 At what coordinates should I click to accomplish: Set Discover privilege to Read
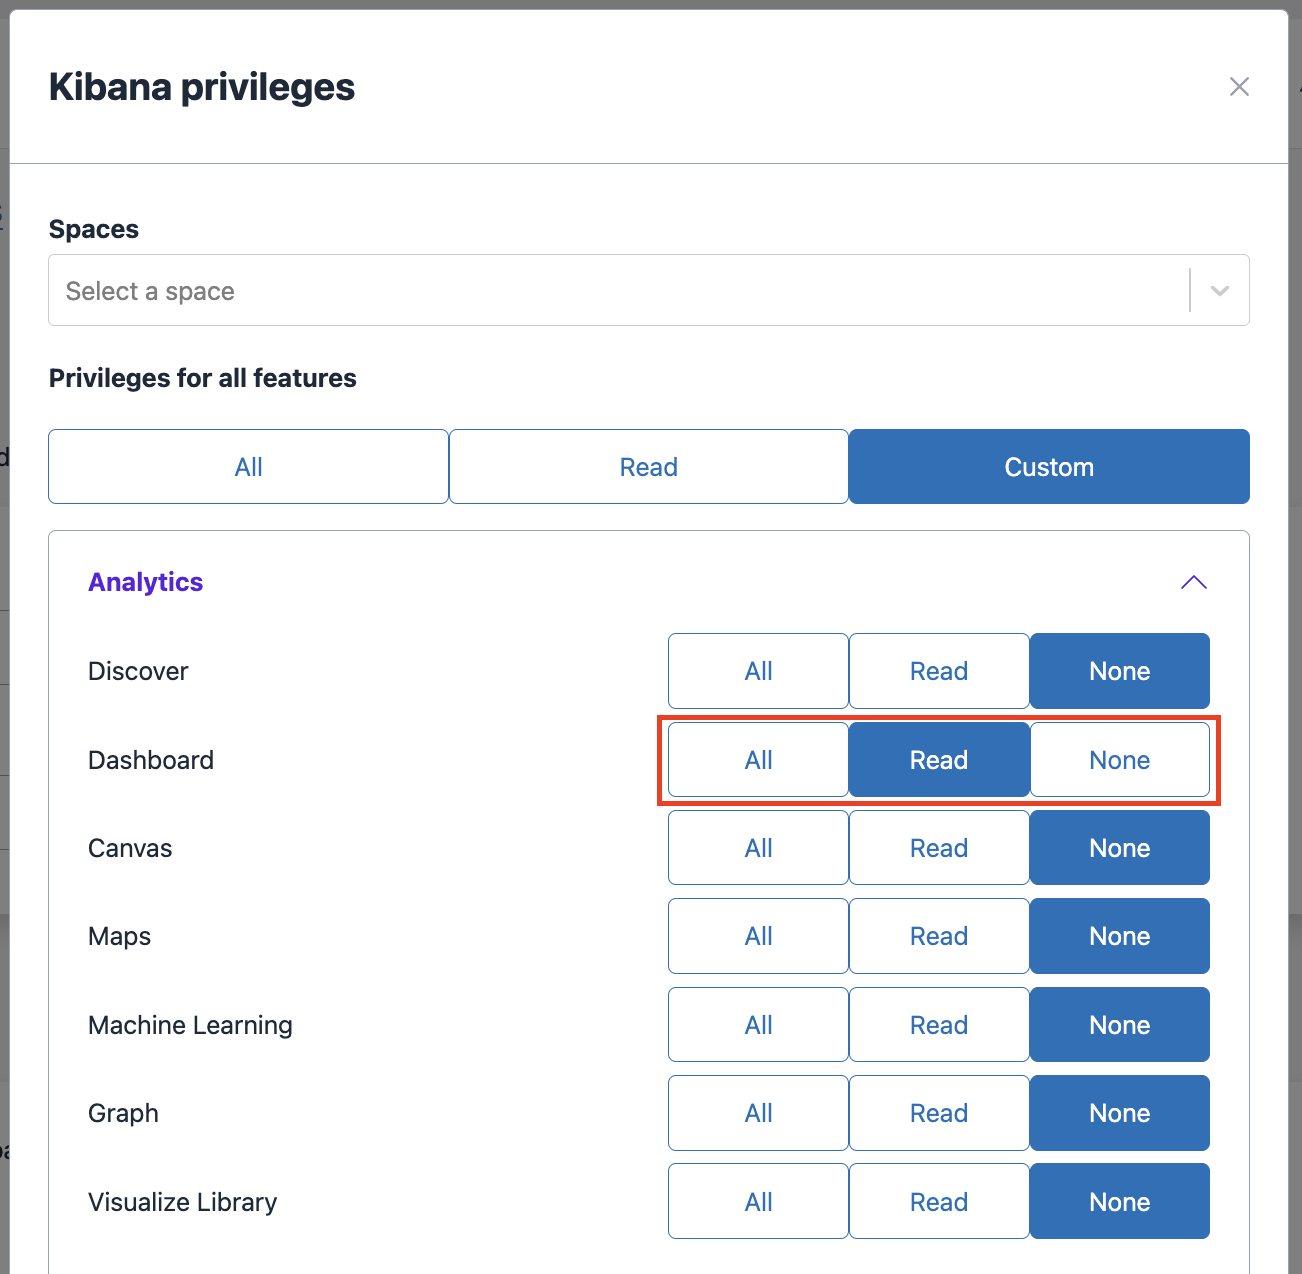pyautogui.click(x=939, y=671)
